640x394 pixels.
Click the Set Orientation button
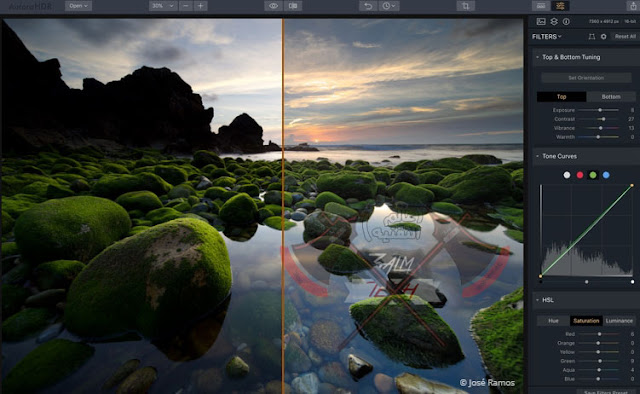coord(586,78)
